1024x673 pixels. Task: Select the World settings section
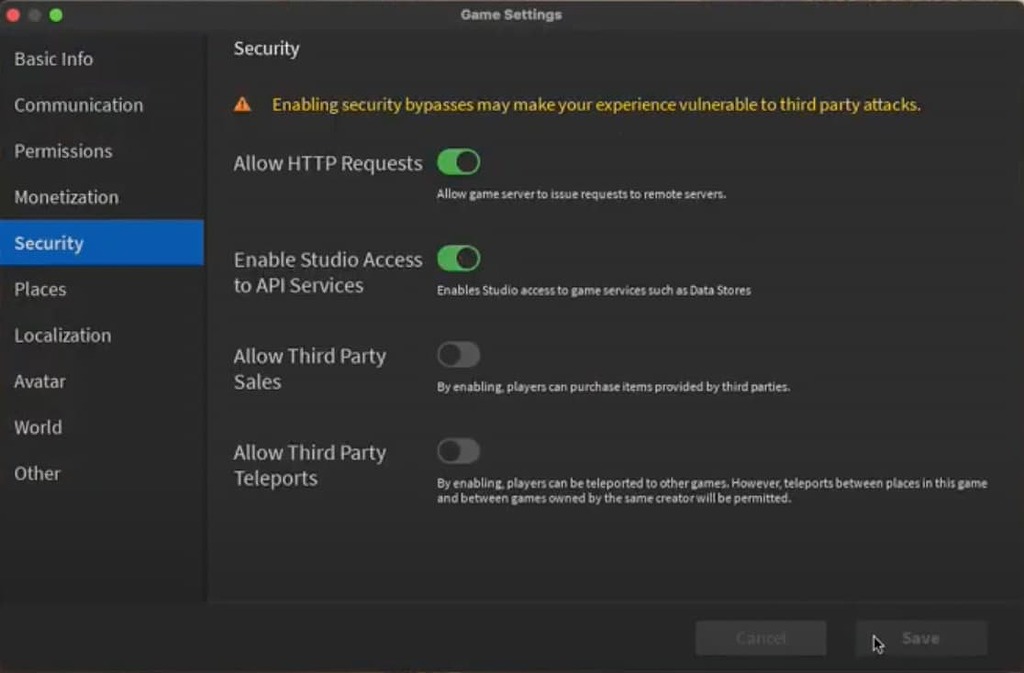point(38,427)
